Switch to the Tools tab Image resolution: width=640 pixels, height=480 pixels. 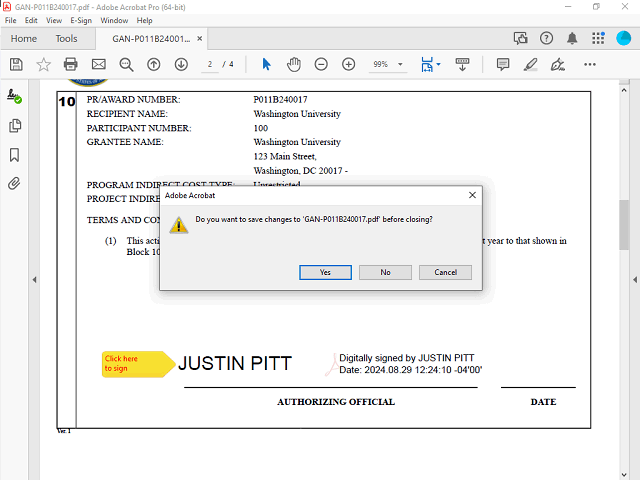coord(66,38)
